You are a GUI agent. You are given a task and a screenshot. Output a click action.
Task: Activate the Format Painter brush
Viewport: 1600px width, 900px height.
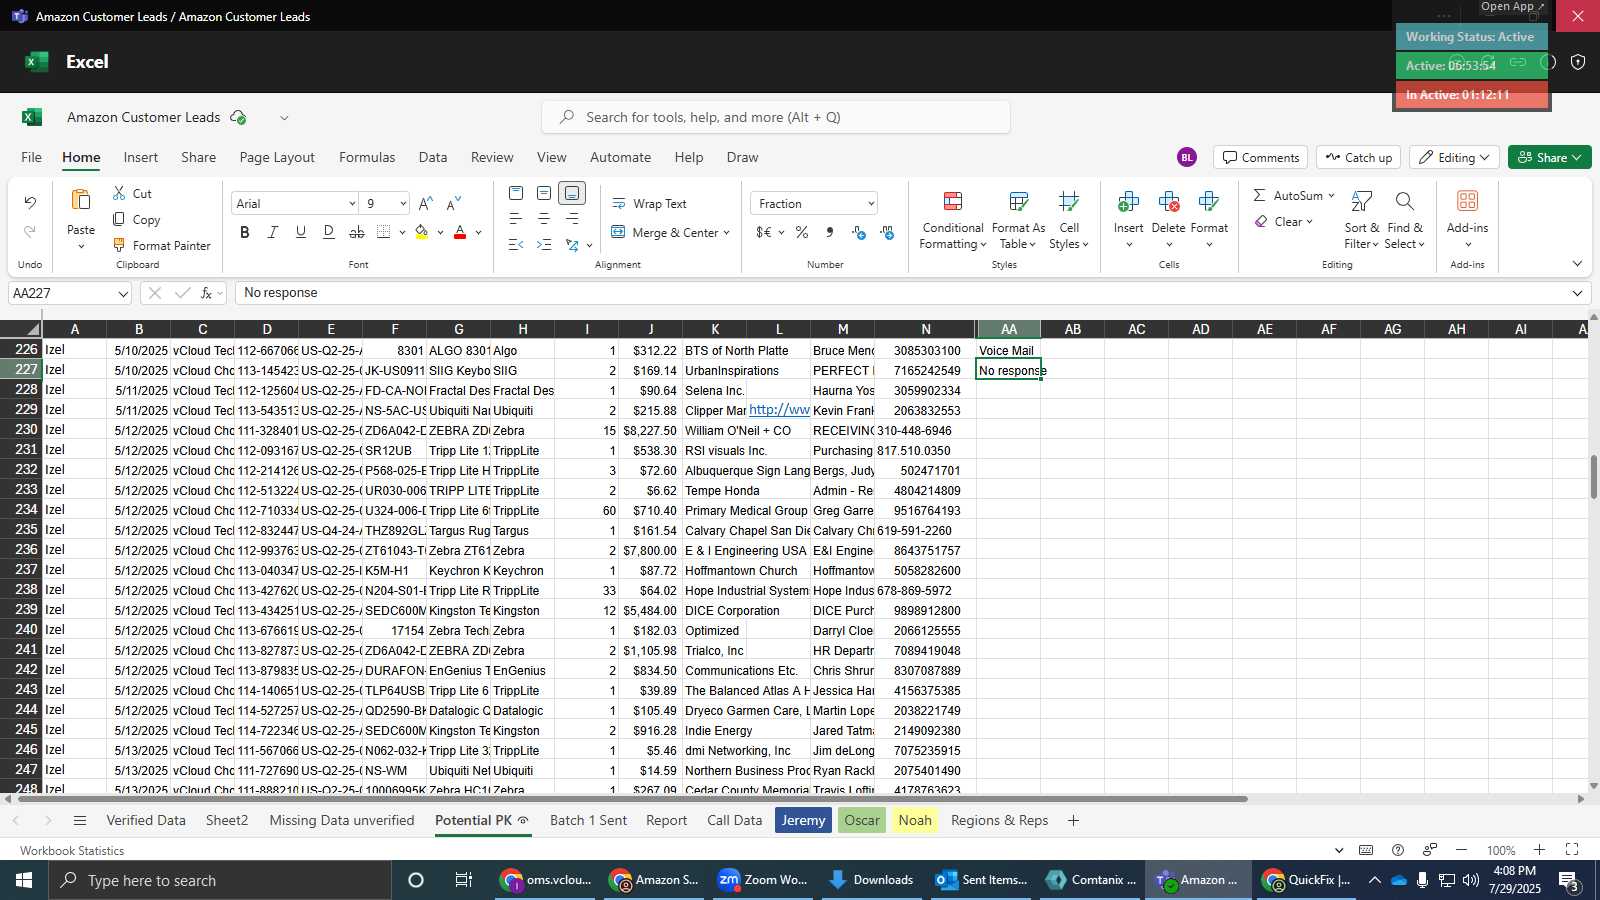[x=119, y=245]
